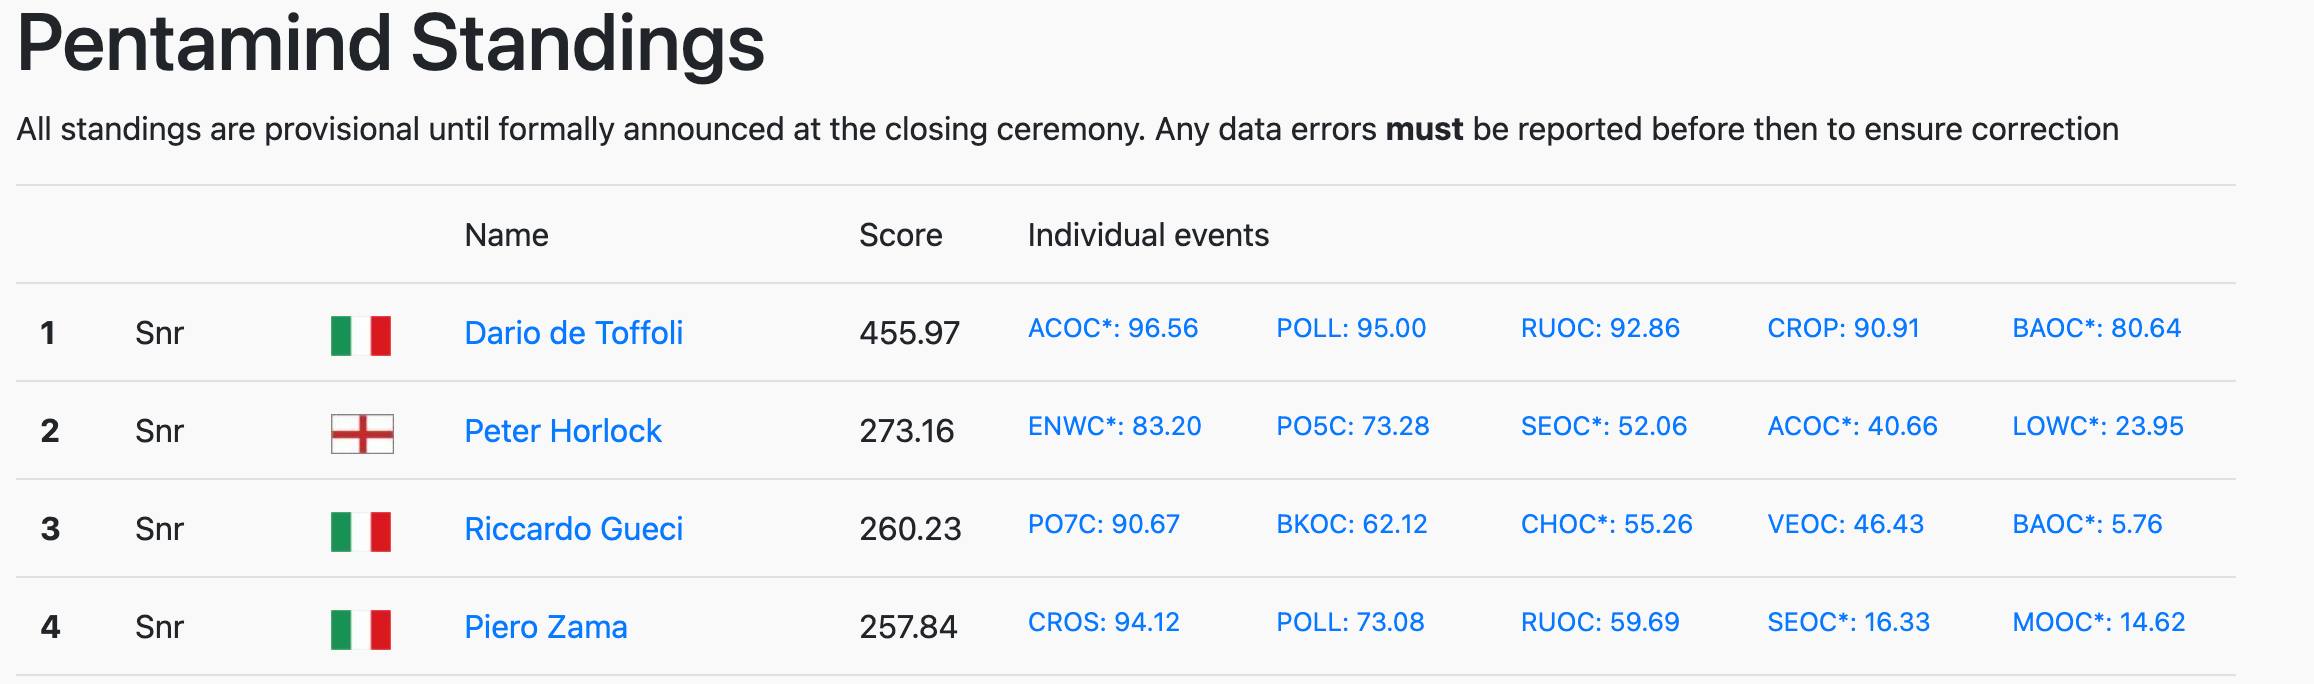Open Peter Horlock's profile link
Viewport: 2314px width, 684px height.
(563, 430)
